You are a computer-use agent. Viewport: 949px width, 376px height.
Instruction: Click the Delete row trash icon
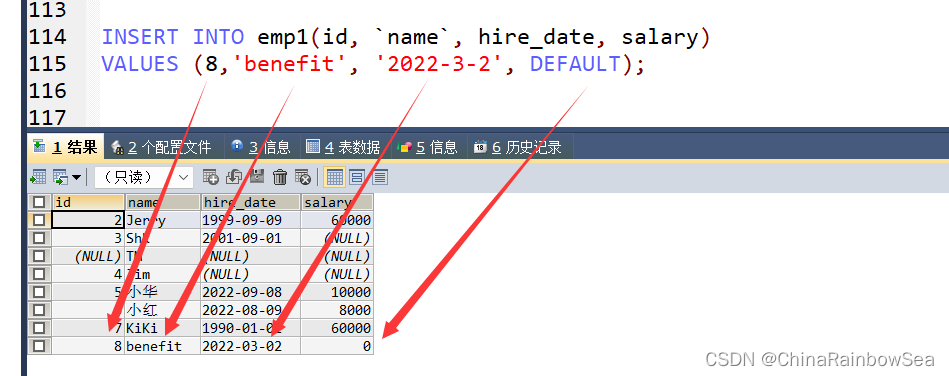tap(280, 177)
